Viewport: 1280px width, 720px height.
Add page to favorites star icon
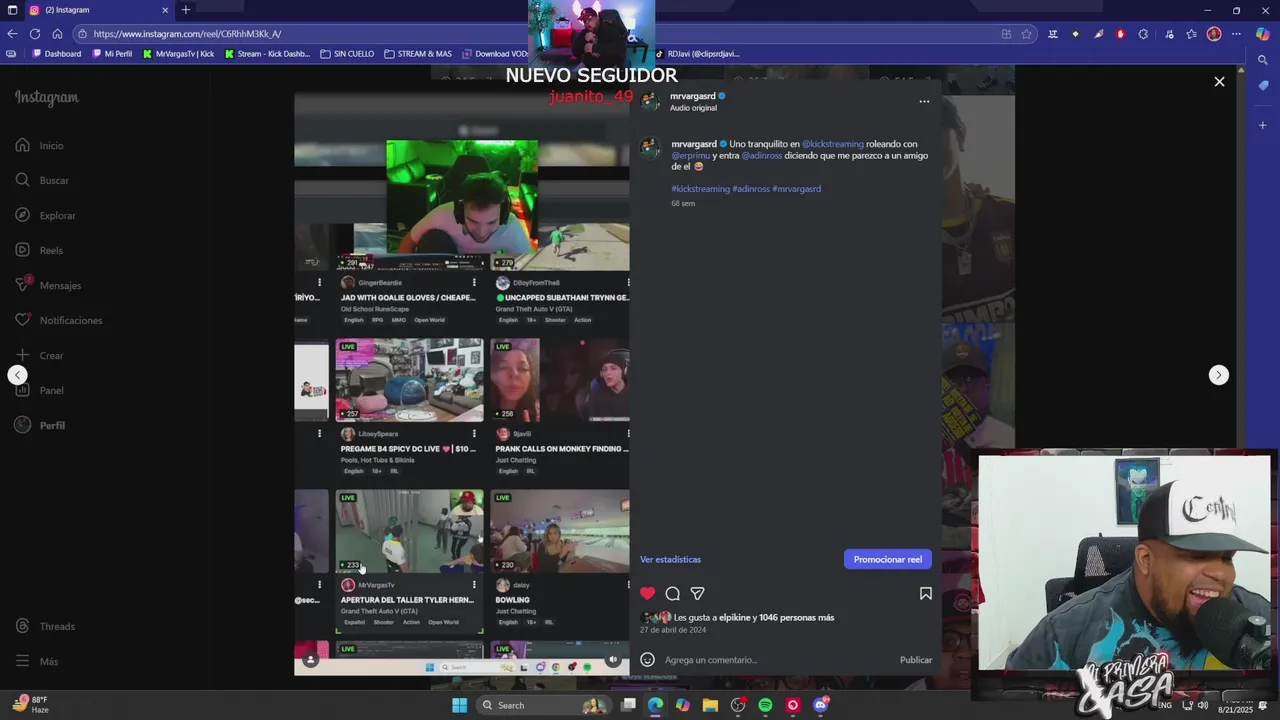(1026, 34)
